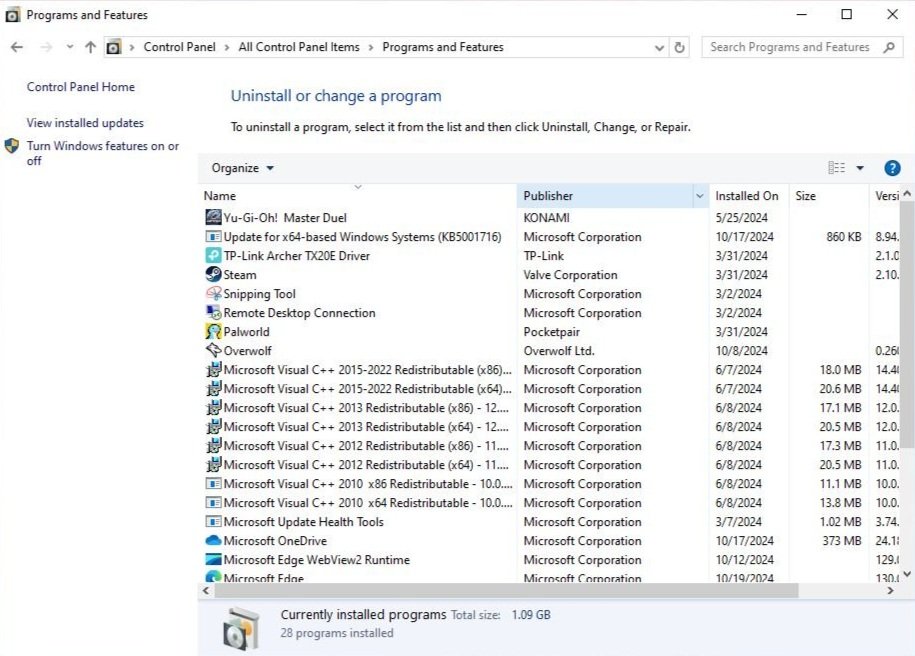The height and width of the screenshot is (656, 915).
Task: Click the Visual C++ 2013 (x64) installer icon
Action: (x=214, y=426)
